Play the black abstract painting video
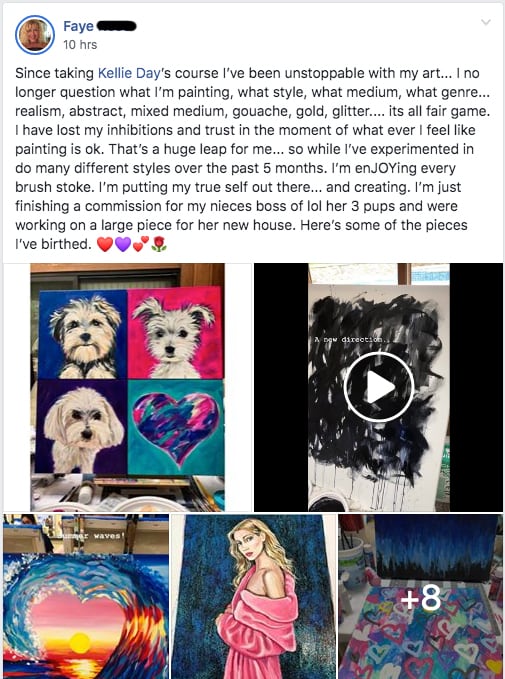This screenshot has width=505, height=679. (379, 387)
